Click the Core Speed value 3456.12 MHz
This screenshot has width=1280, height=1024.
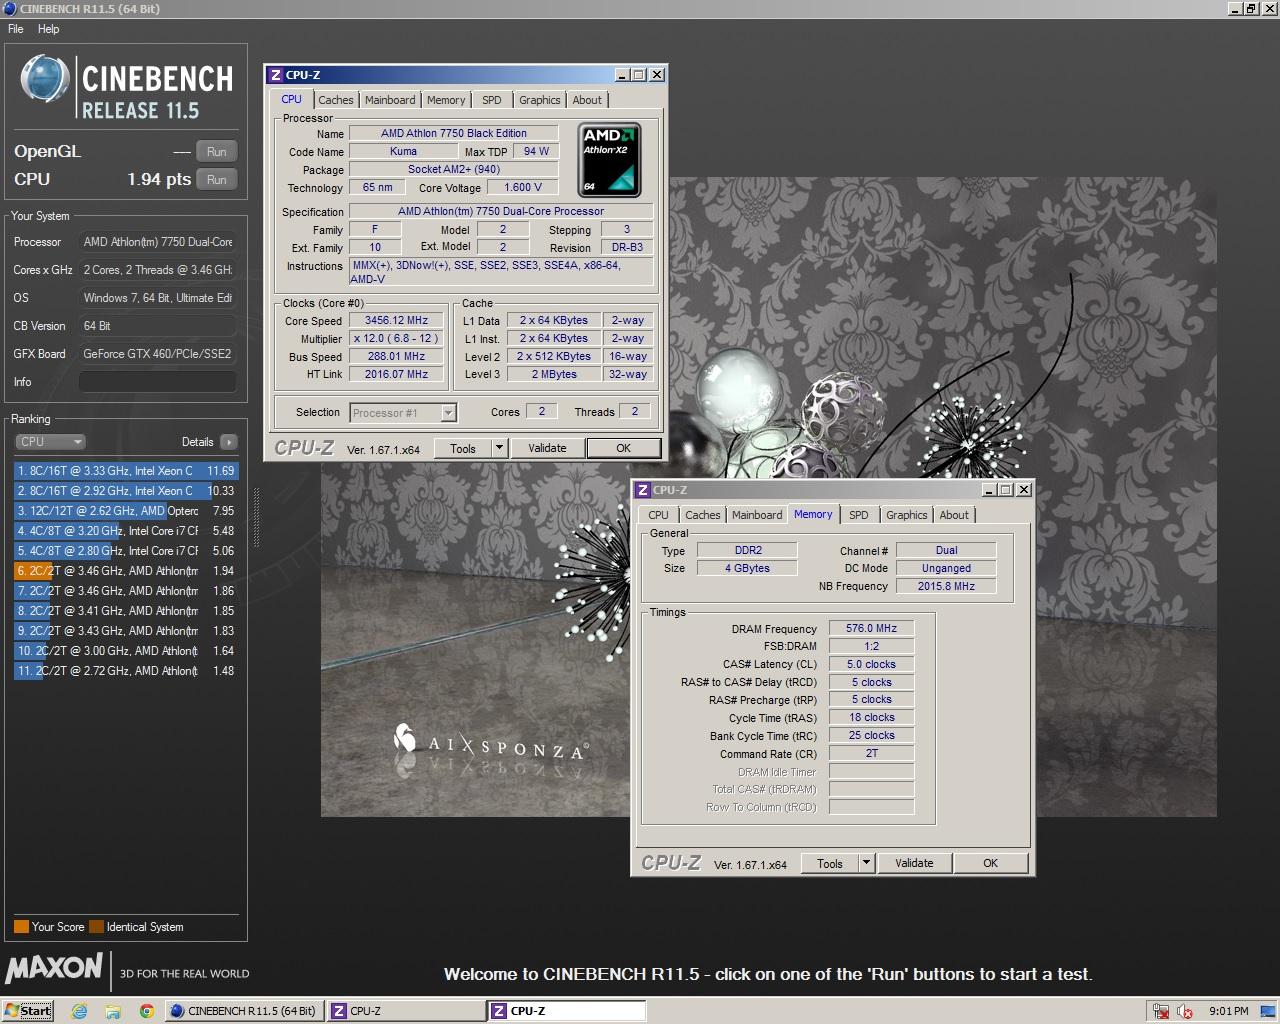(396, 321)
